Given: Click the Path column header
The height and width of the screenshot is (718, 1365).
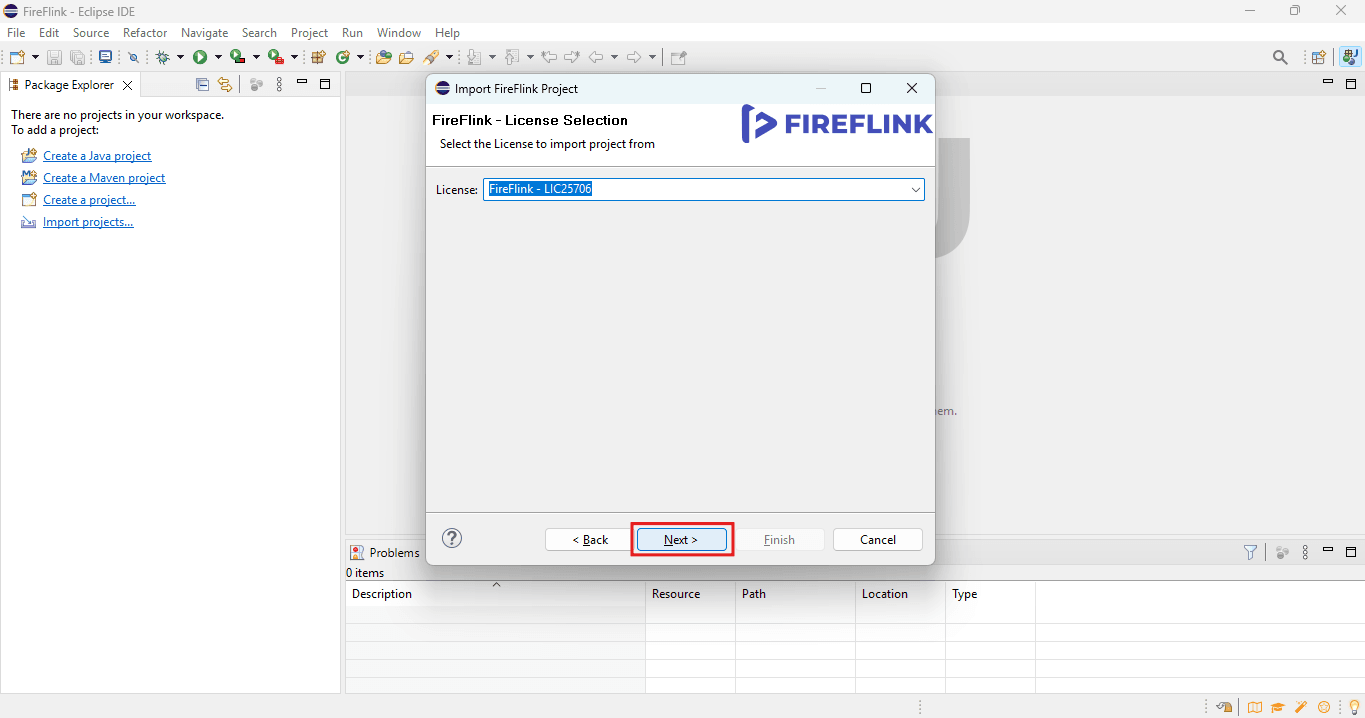Looking at the screenshot, I should (x=796, y=594).
